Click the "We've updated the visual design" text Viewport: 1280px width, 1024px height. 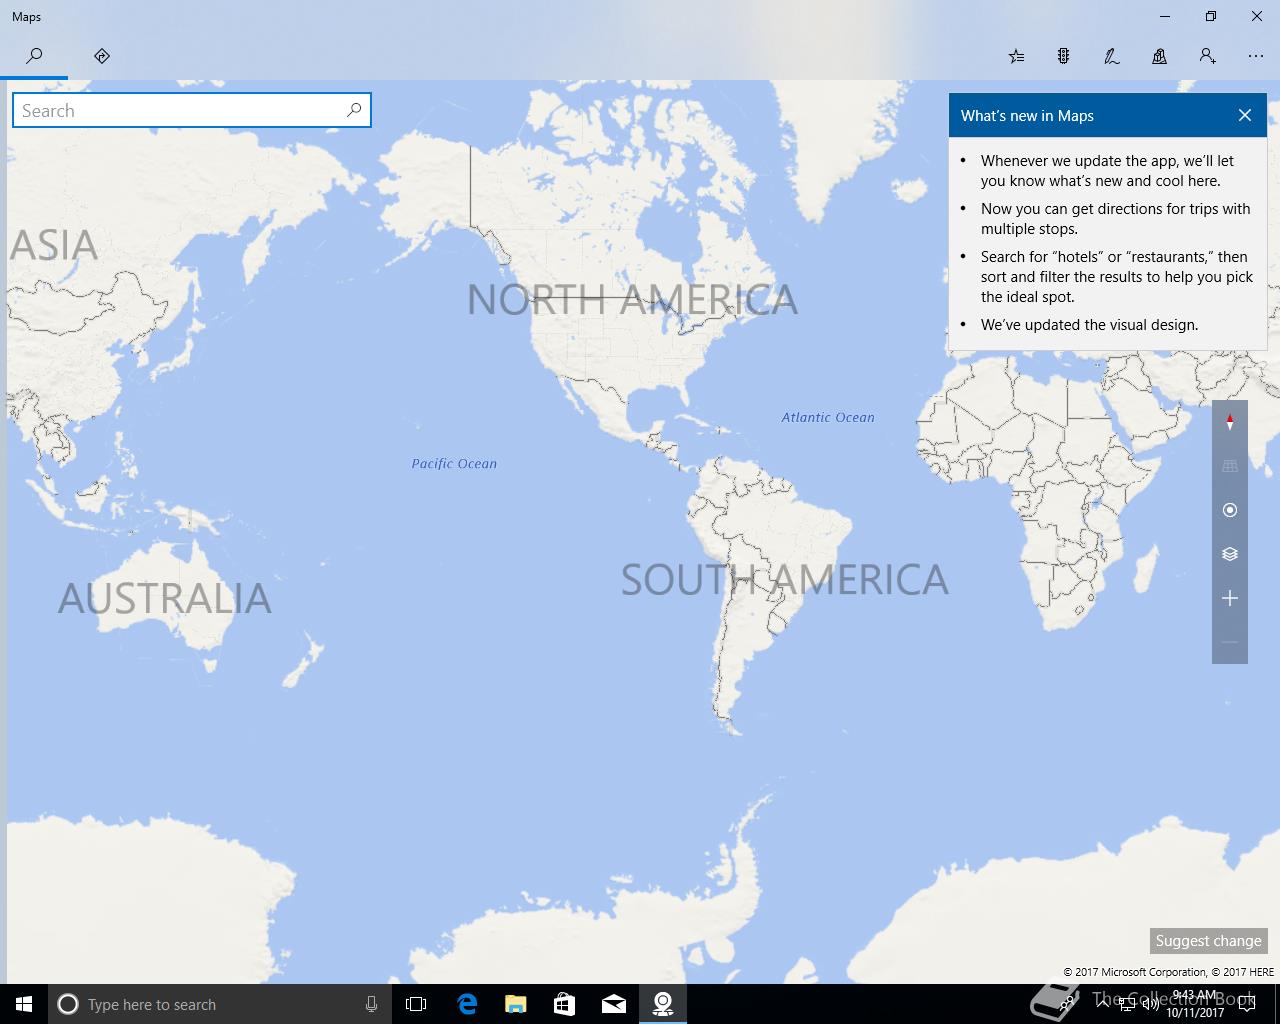[x=1089, y=325]
